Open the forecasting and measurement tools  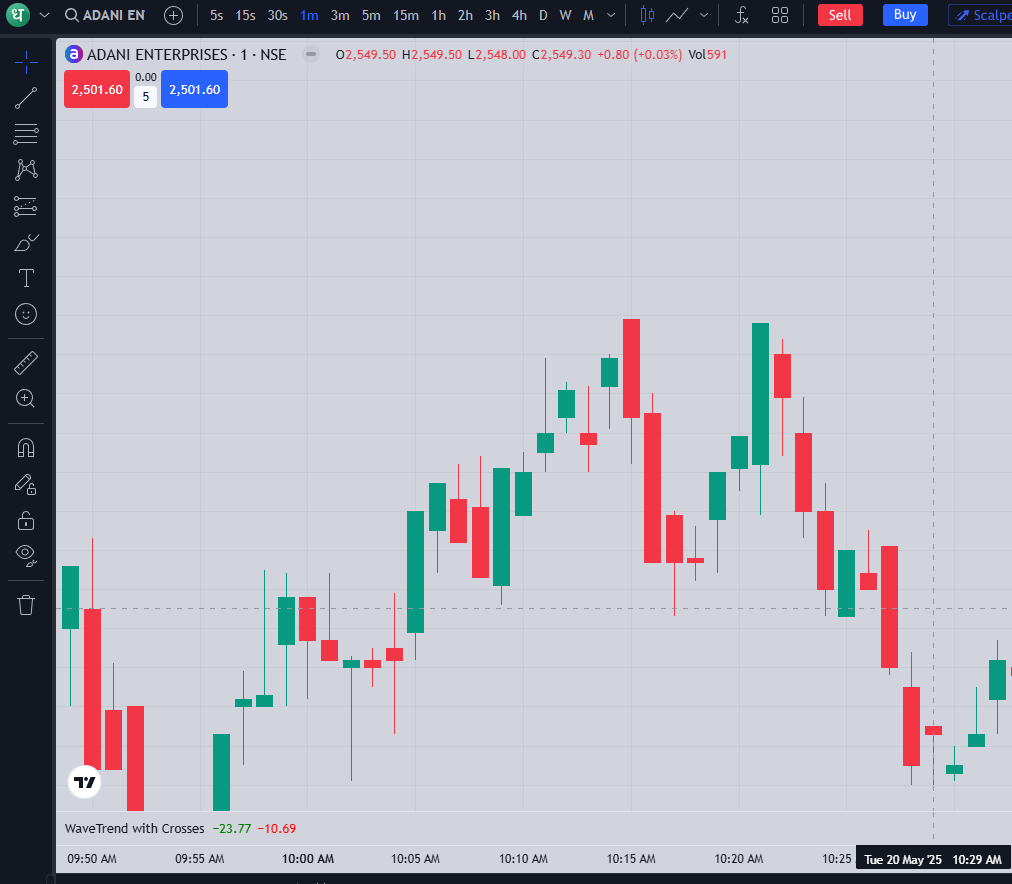coord(26,206)
